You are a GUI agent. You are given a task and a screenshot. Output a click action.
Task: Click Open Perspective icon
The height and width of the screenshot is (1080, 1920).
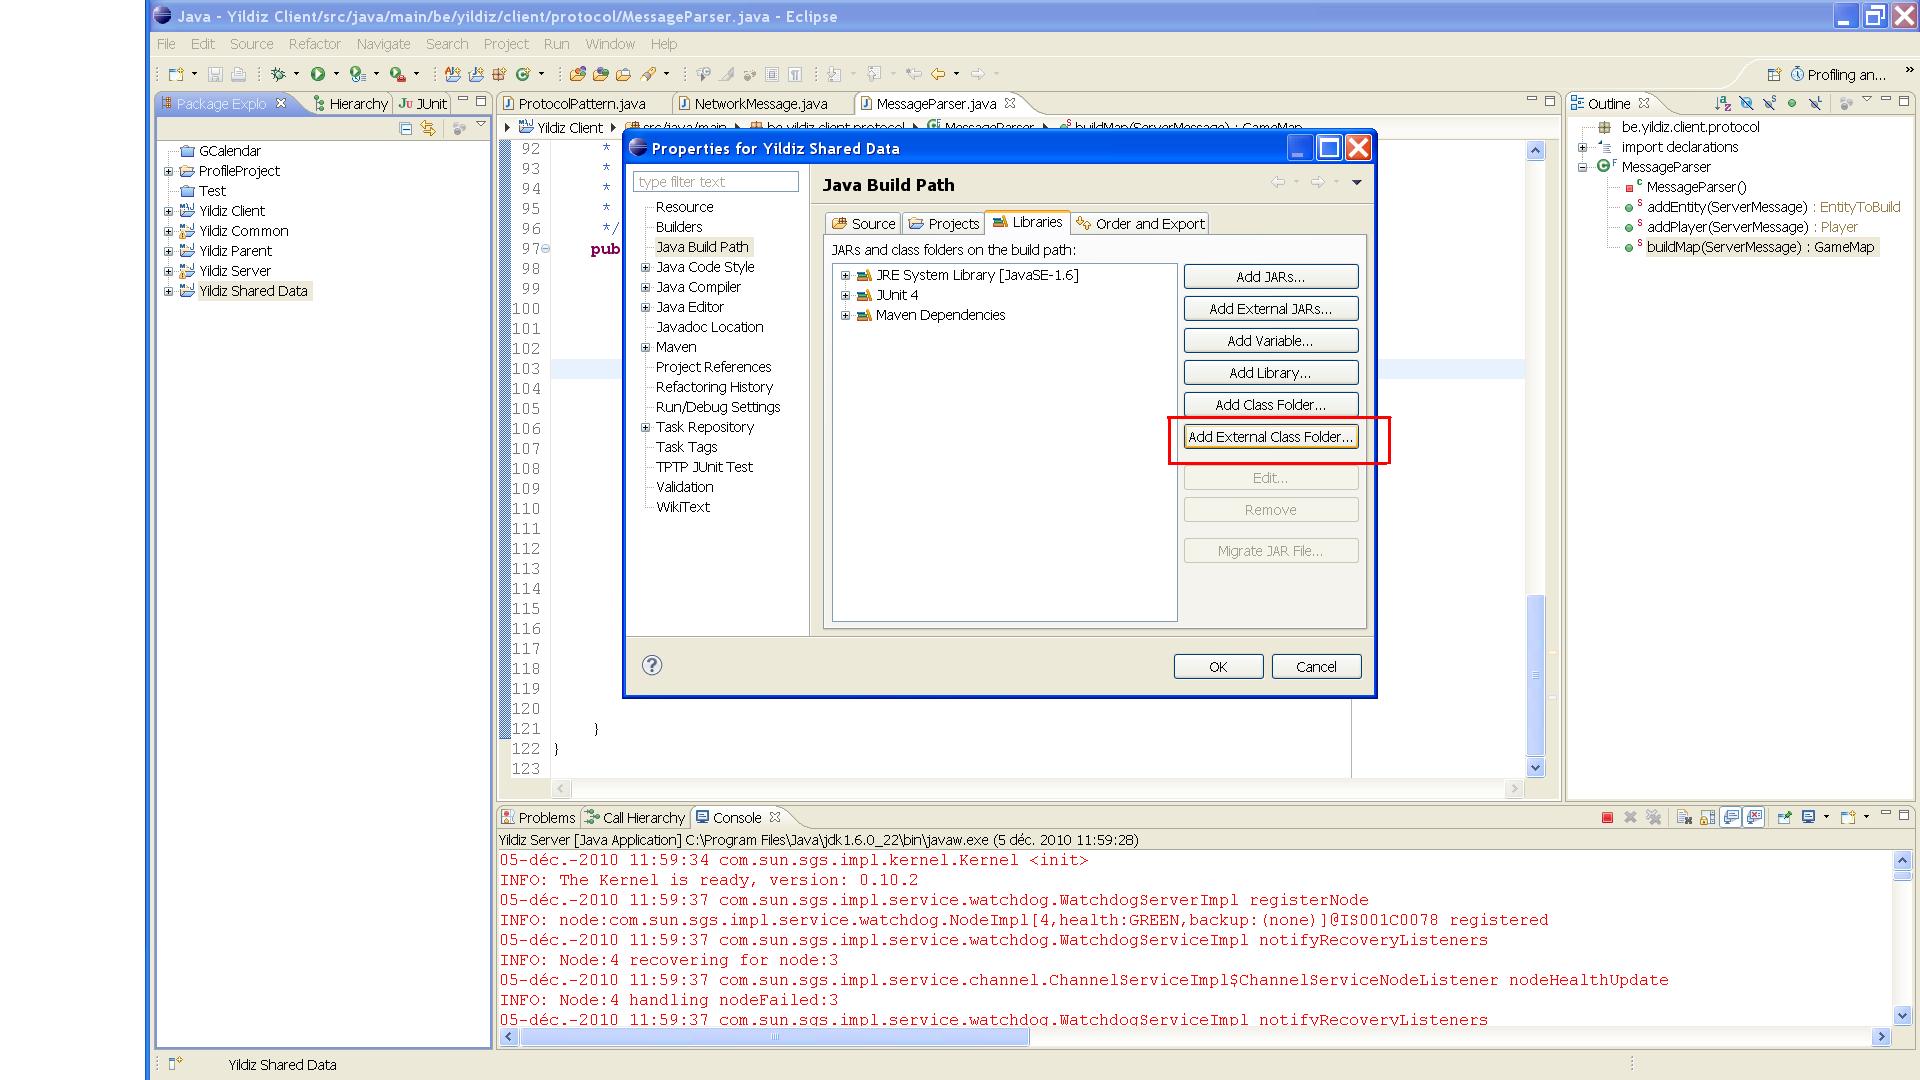pos(1774,74)
